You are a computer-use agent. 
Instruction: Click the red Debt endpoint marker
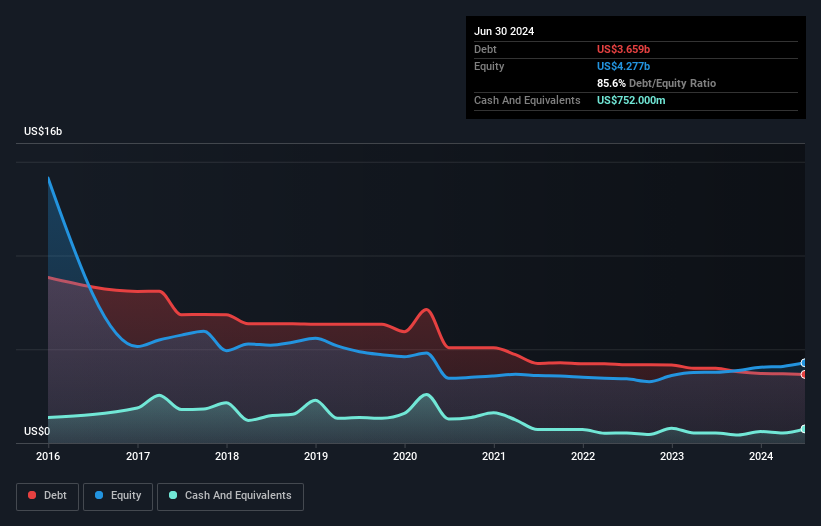point(804,374)
